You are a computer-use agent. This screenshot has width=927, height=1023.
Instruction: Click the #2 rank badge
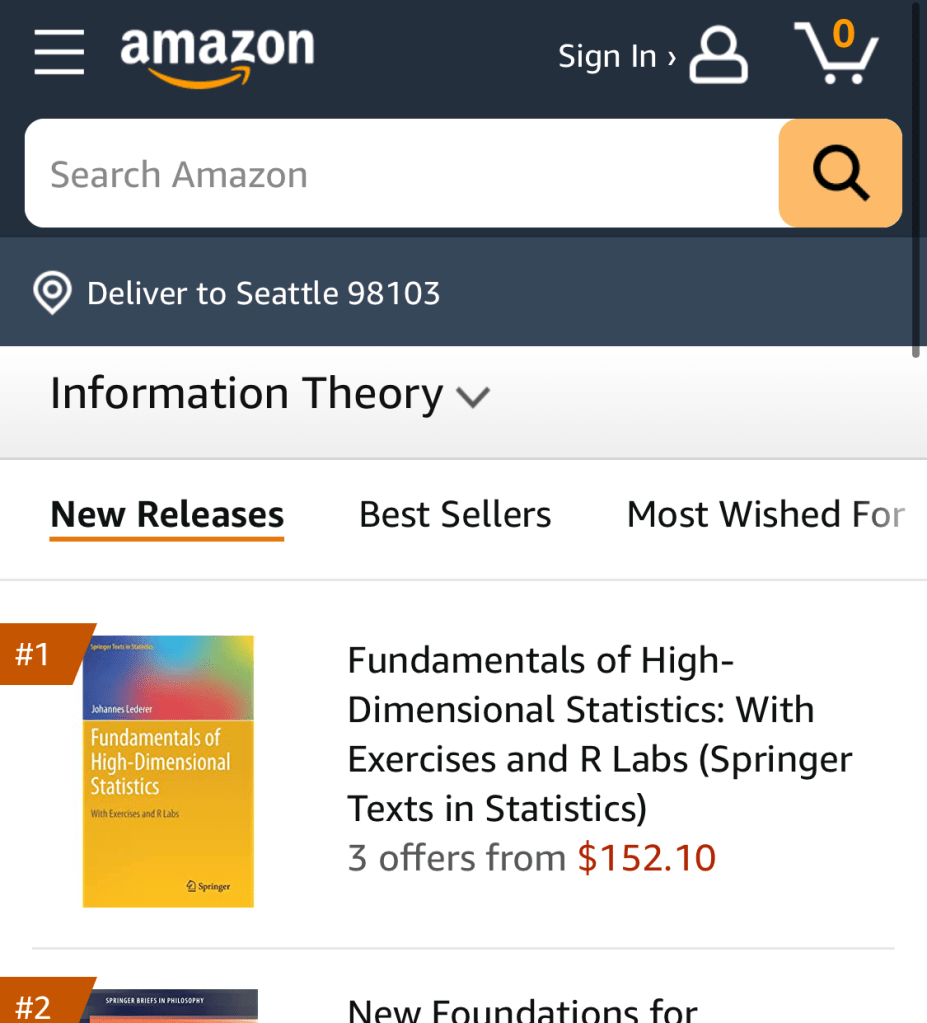(x=36, y=1004)
